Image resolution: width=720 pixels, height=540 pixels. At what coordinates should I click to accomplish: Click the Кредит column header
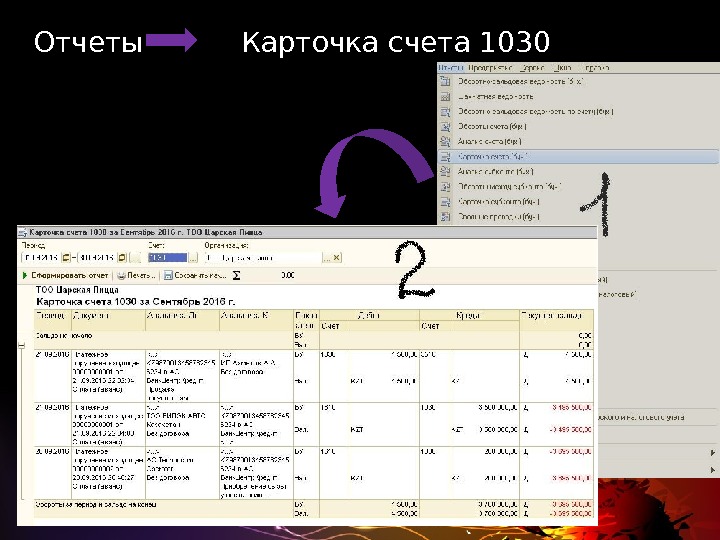pos(469,315)
